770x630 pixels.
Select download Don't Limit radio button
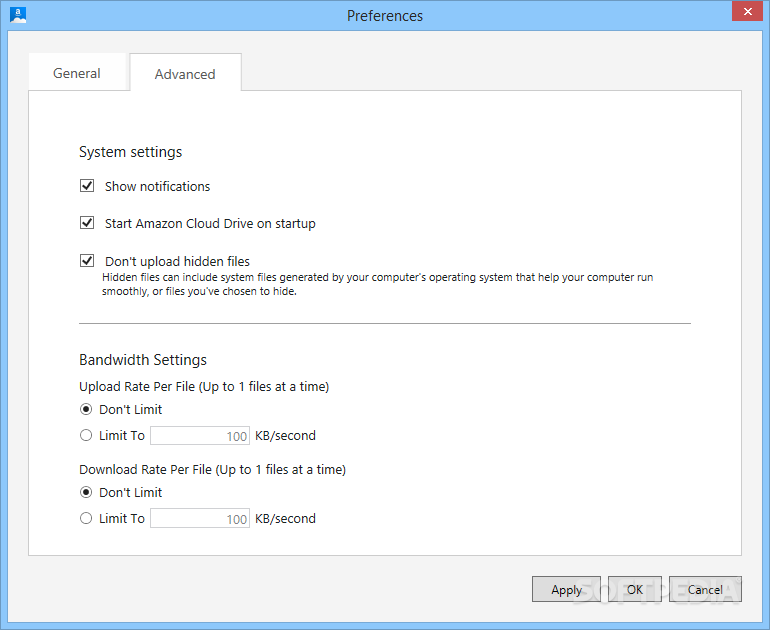[86, 492]
